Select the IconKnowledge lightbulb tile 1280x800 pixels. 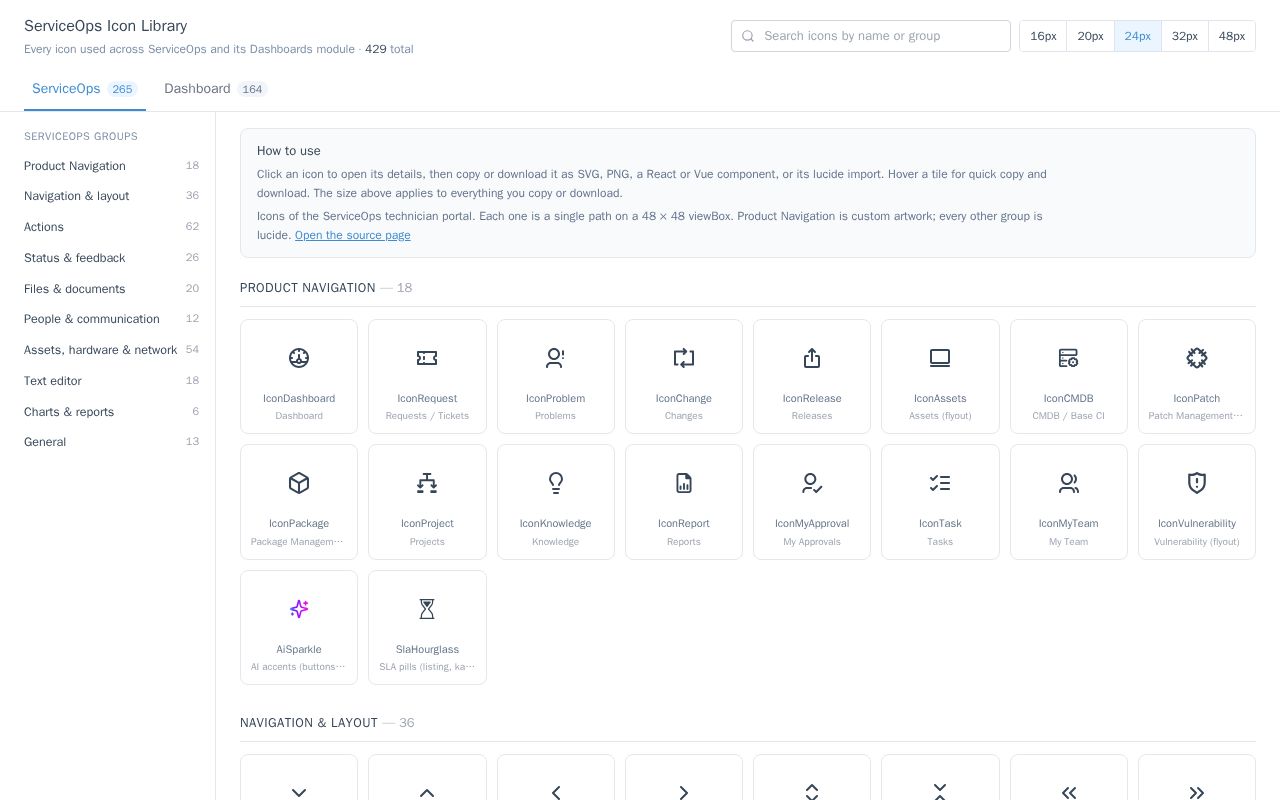(556, 502)
